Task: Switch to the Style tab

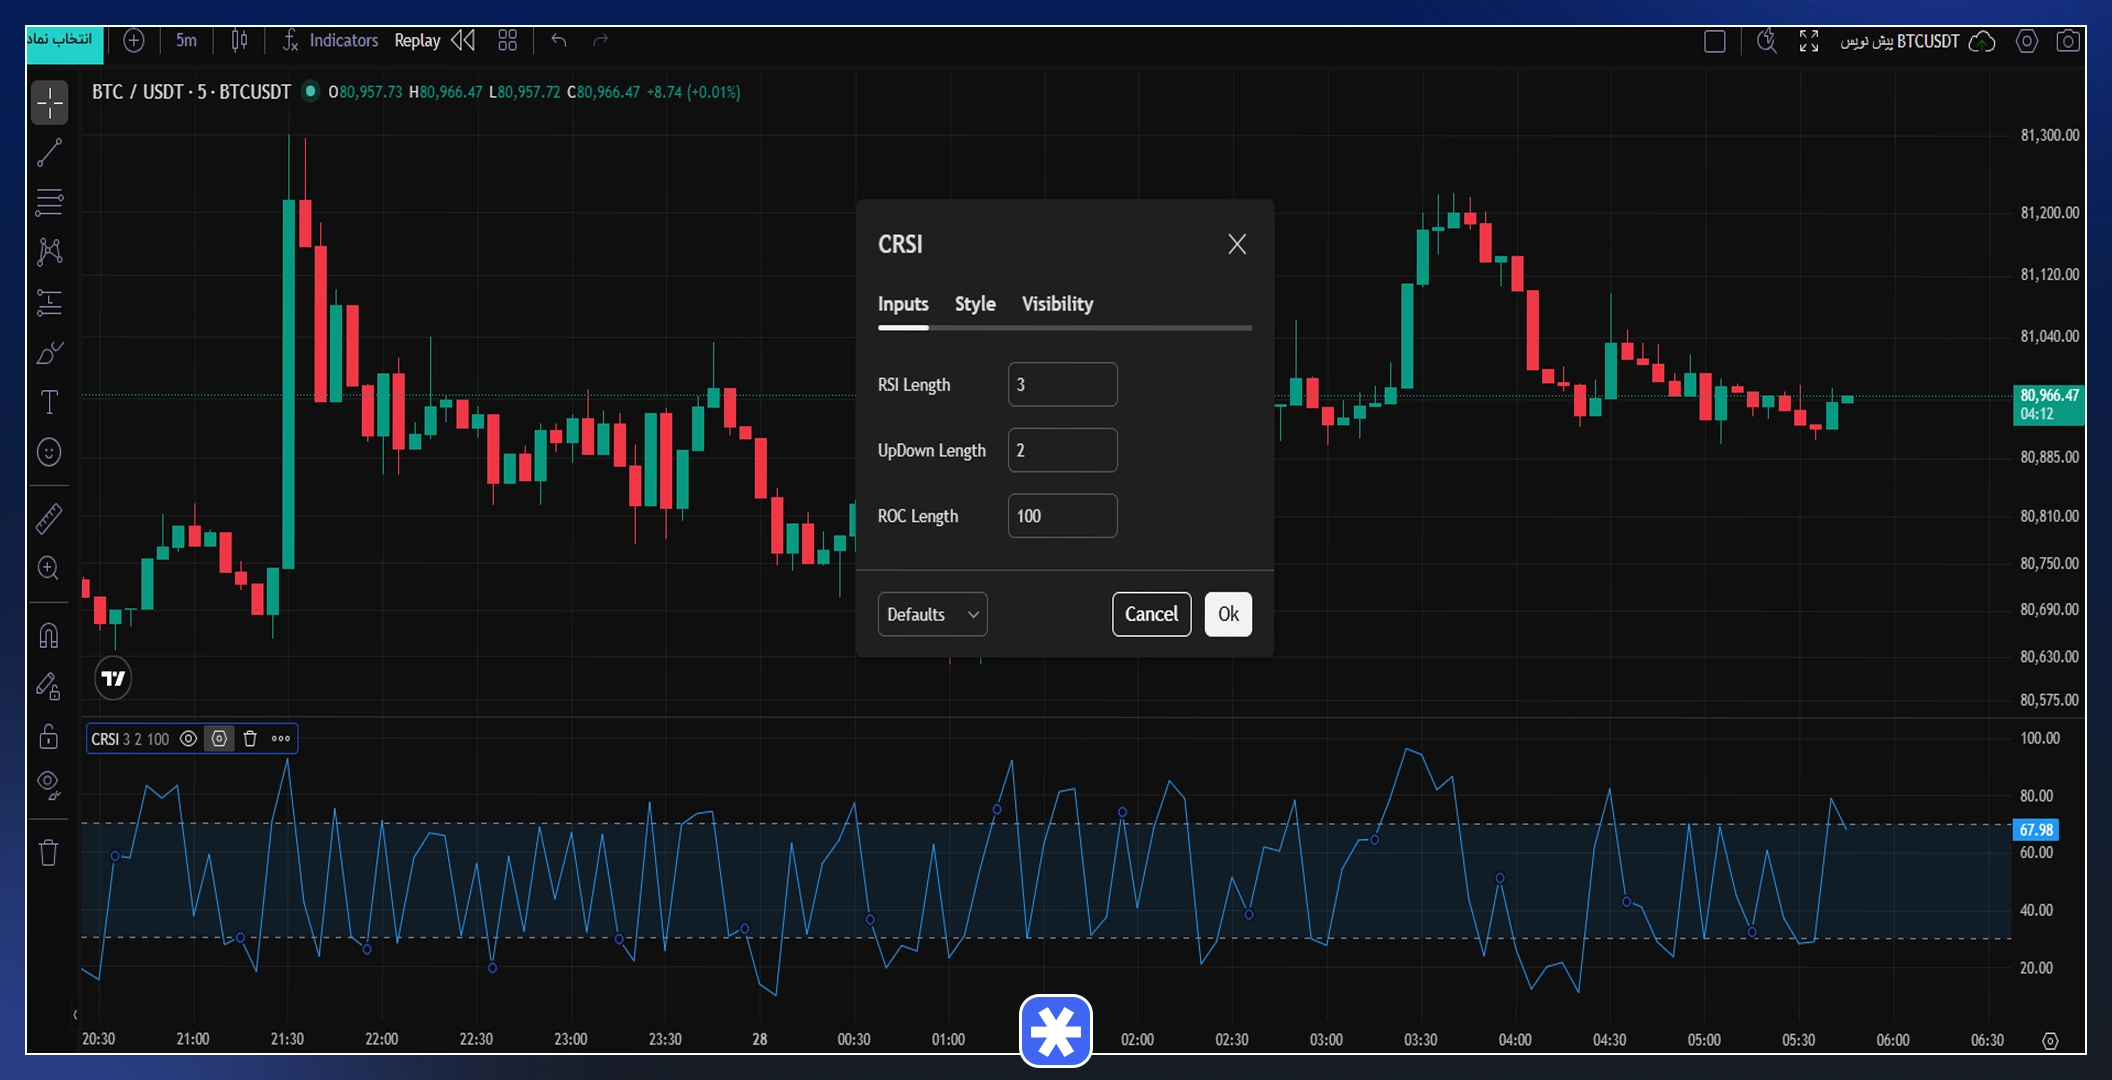Action: click(x=975, y=304)
